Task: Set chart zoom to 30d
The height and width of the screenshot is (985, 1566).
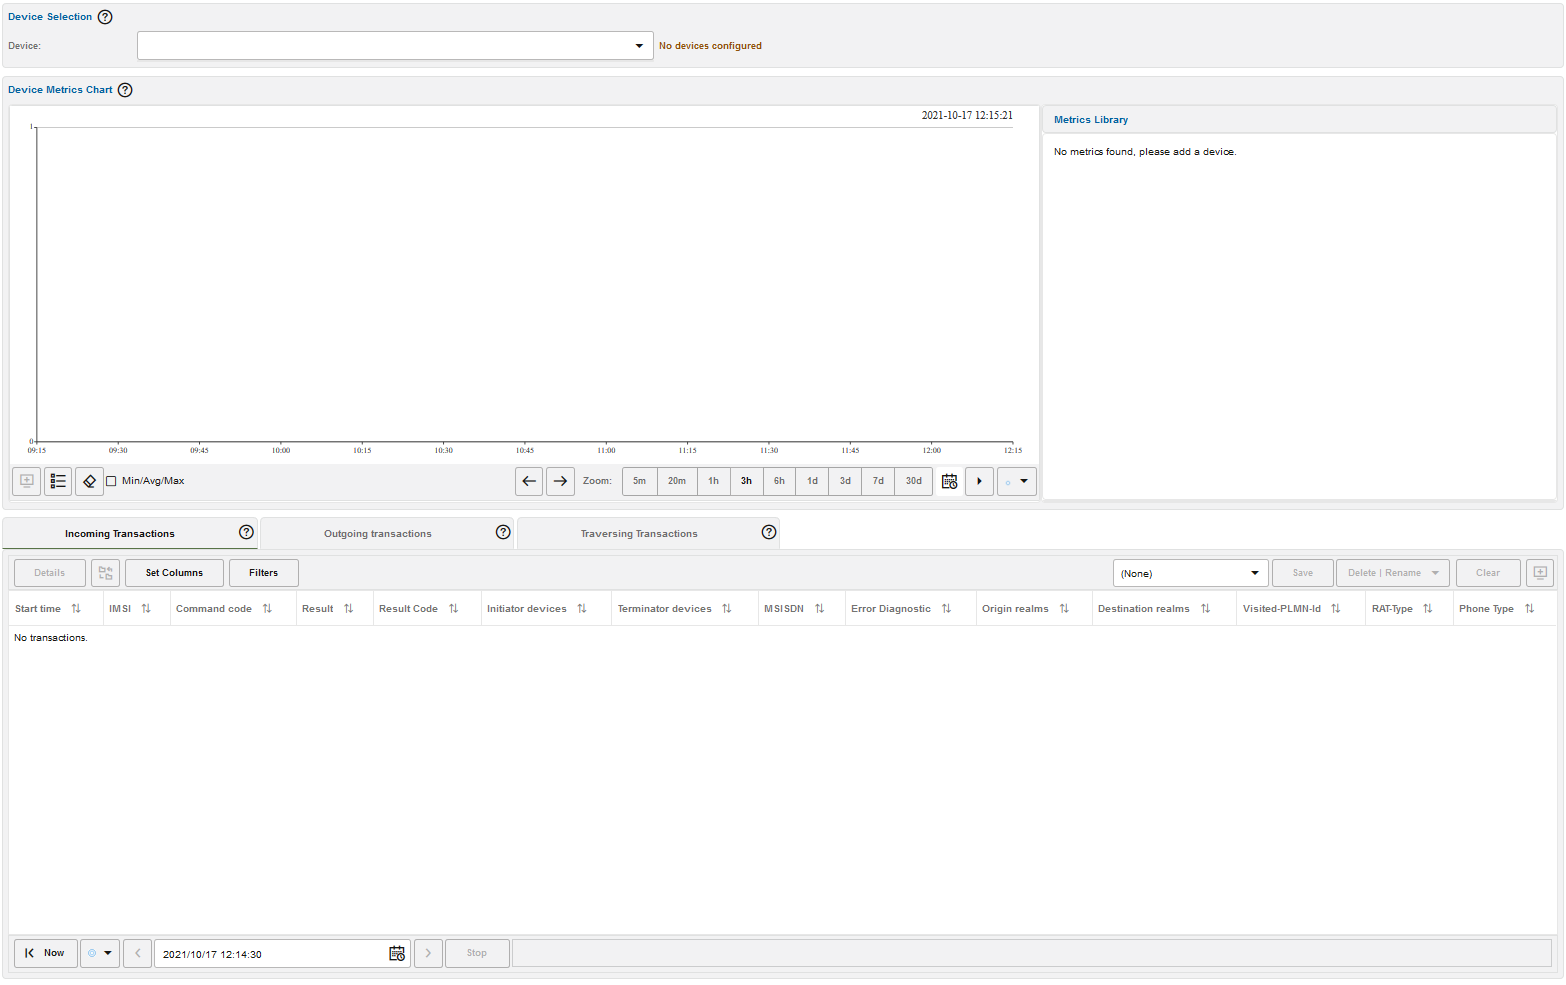Action: point(914,481)
